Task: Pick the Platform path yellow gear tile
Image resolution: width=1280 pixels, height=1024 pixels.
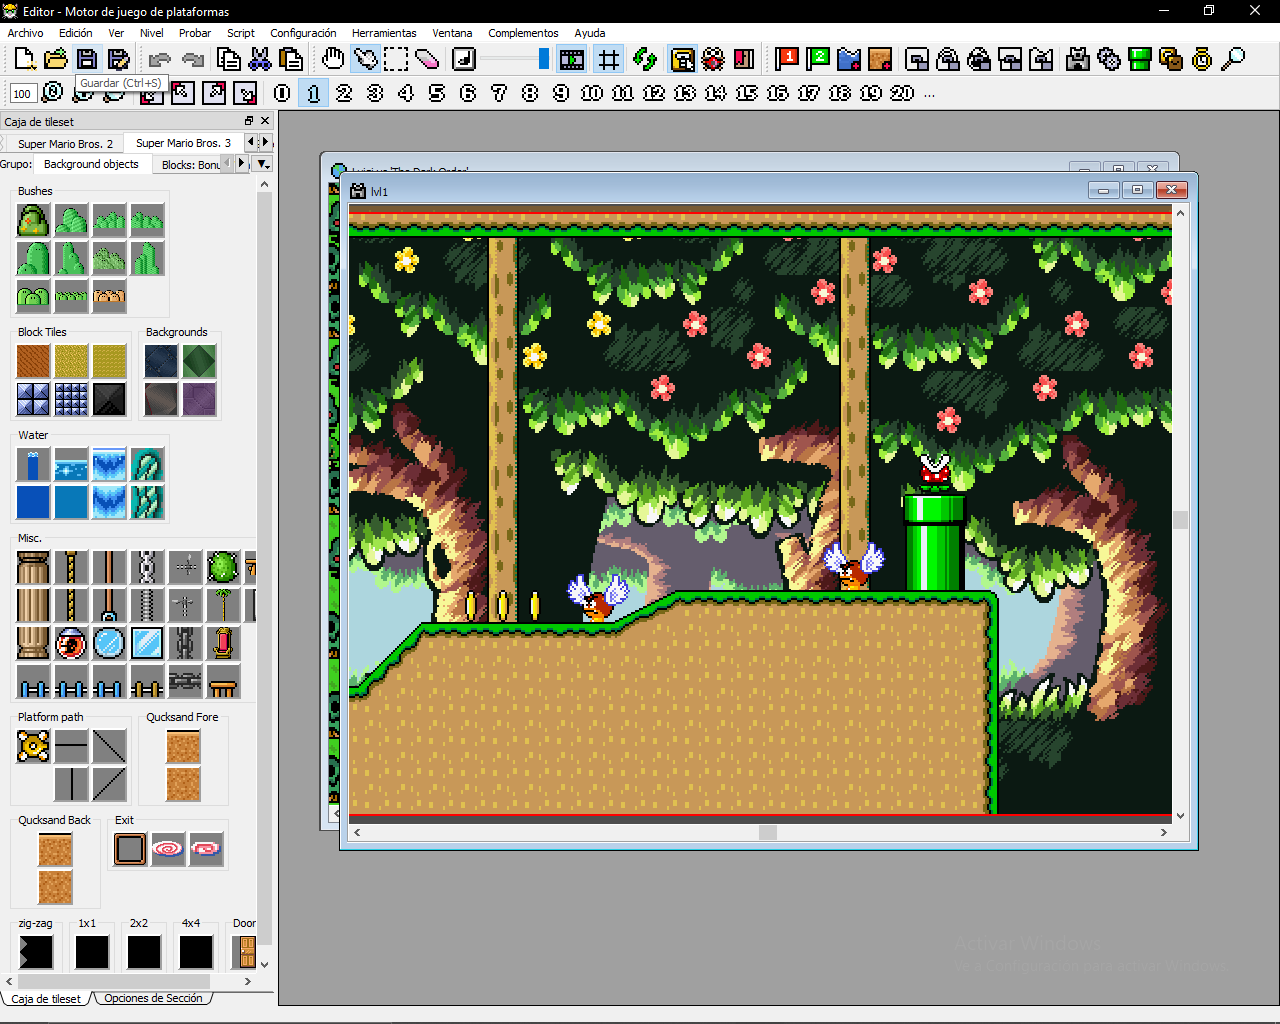Action: [33, 746]
